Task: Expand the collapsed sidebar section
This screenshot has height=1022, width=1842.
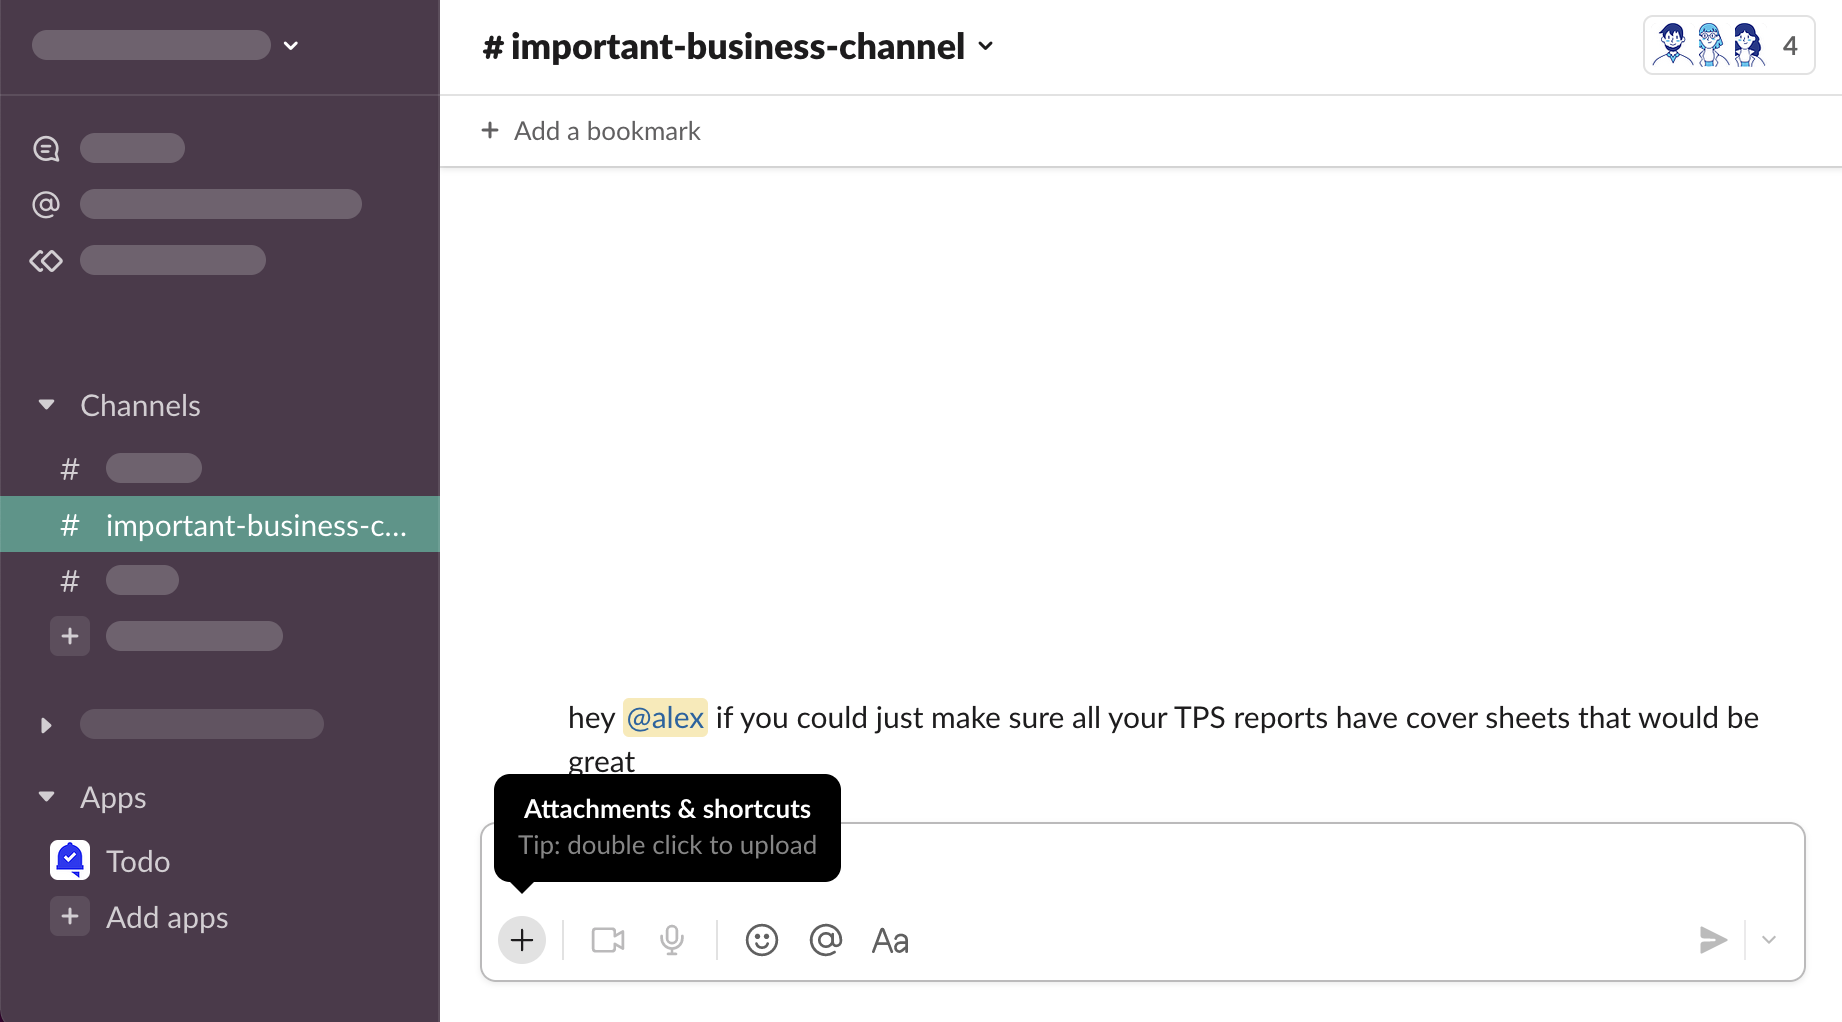Action: (46, 725)
